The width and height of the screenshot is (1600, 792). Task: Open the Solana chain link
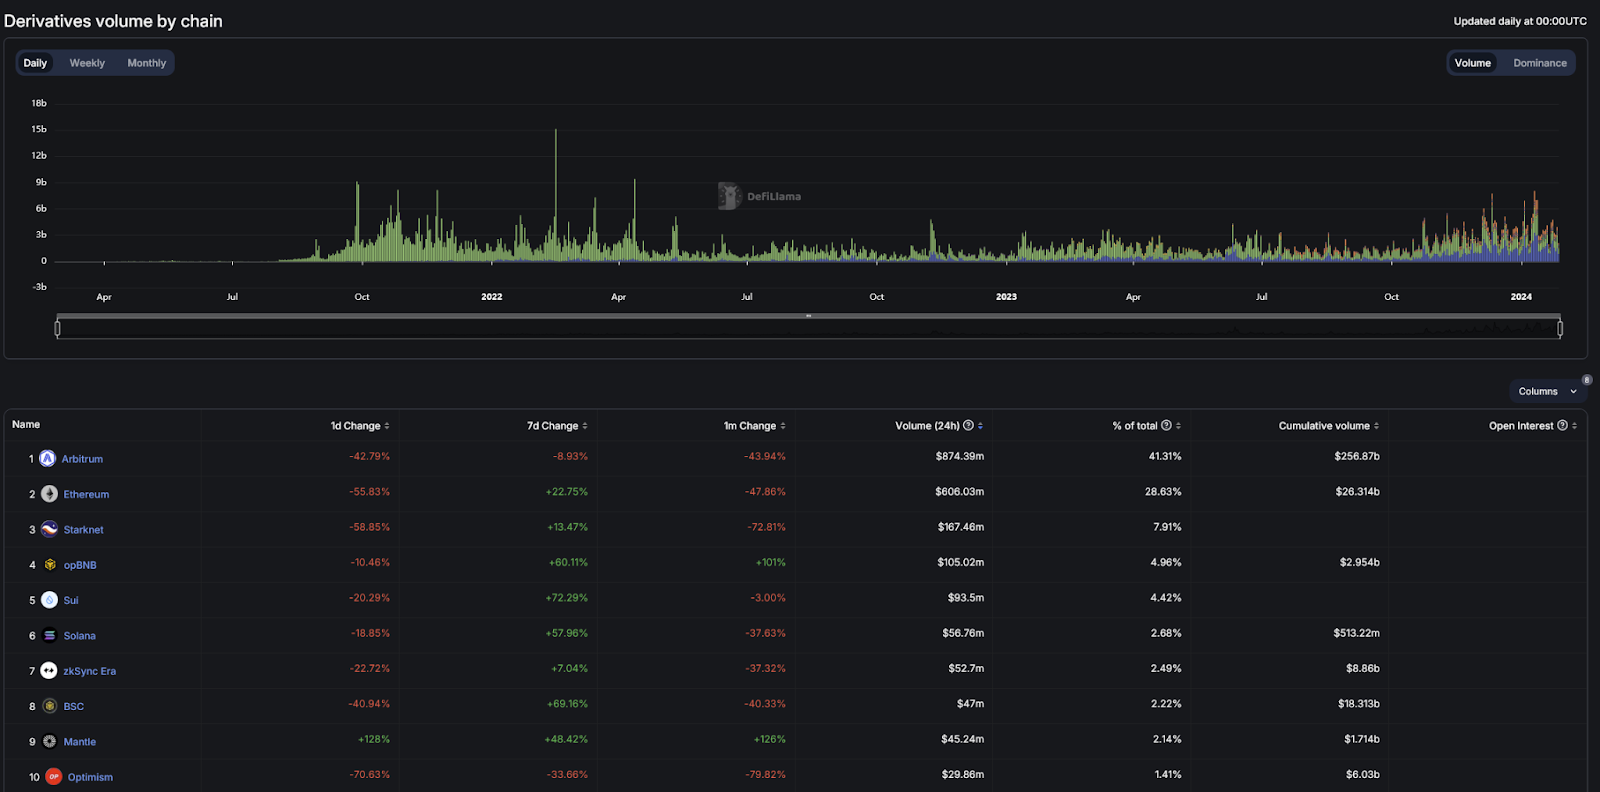(x=80, y=636)
